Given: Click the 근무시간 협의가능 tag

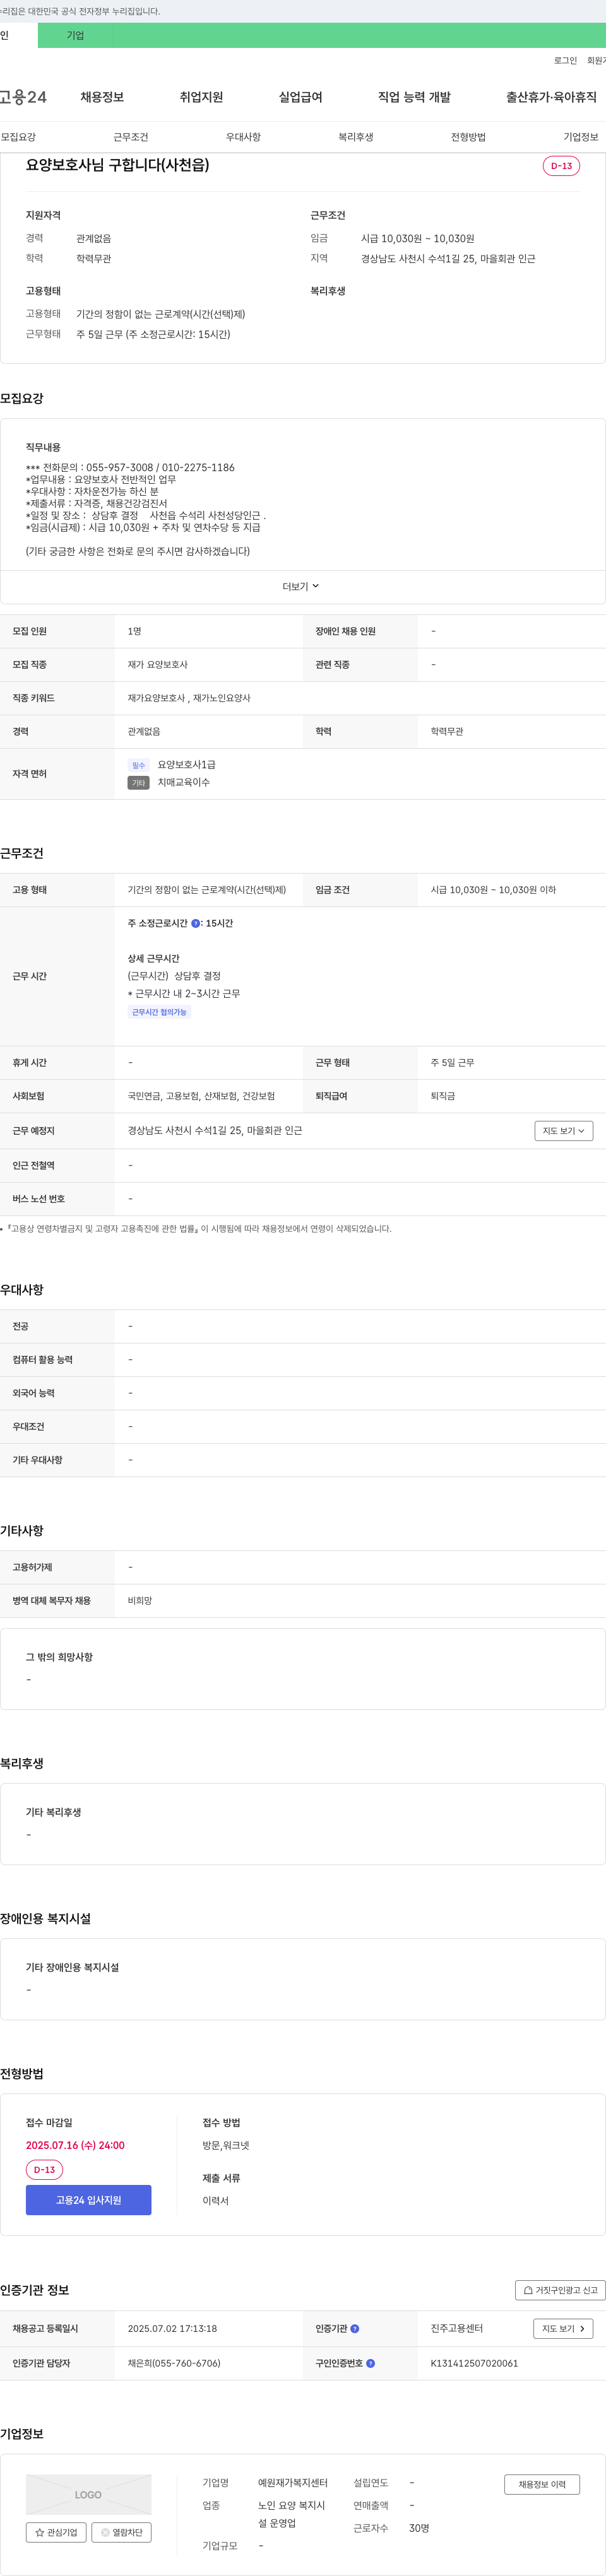Looking at the screenshot, I should (x=160, y=1012).
